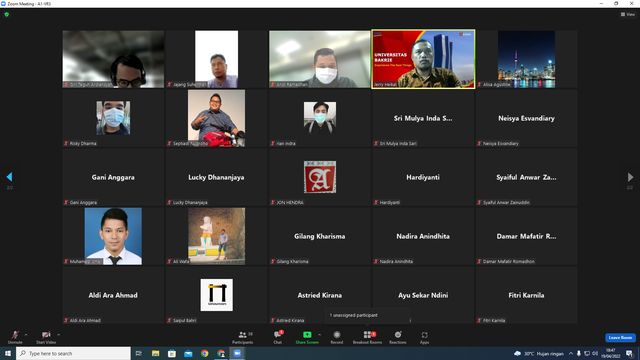Open the Reactions menu
The width and height of the screenshot is (640, 360).
[398, 337]
